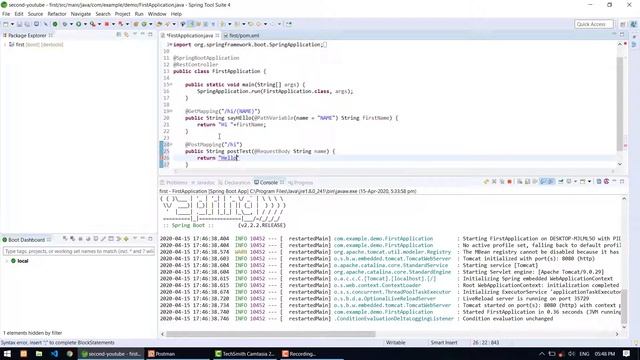
Task: Click the 'Smart Insert' status bar entry
Action: [x=444, y=342]
